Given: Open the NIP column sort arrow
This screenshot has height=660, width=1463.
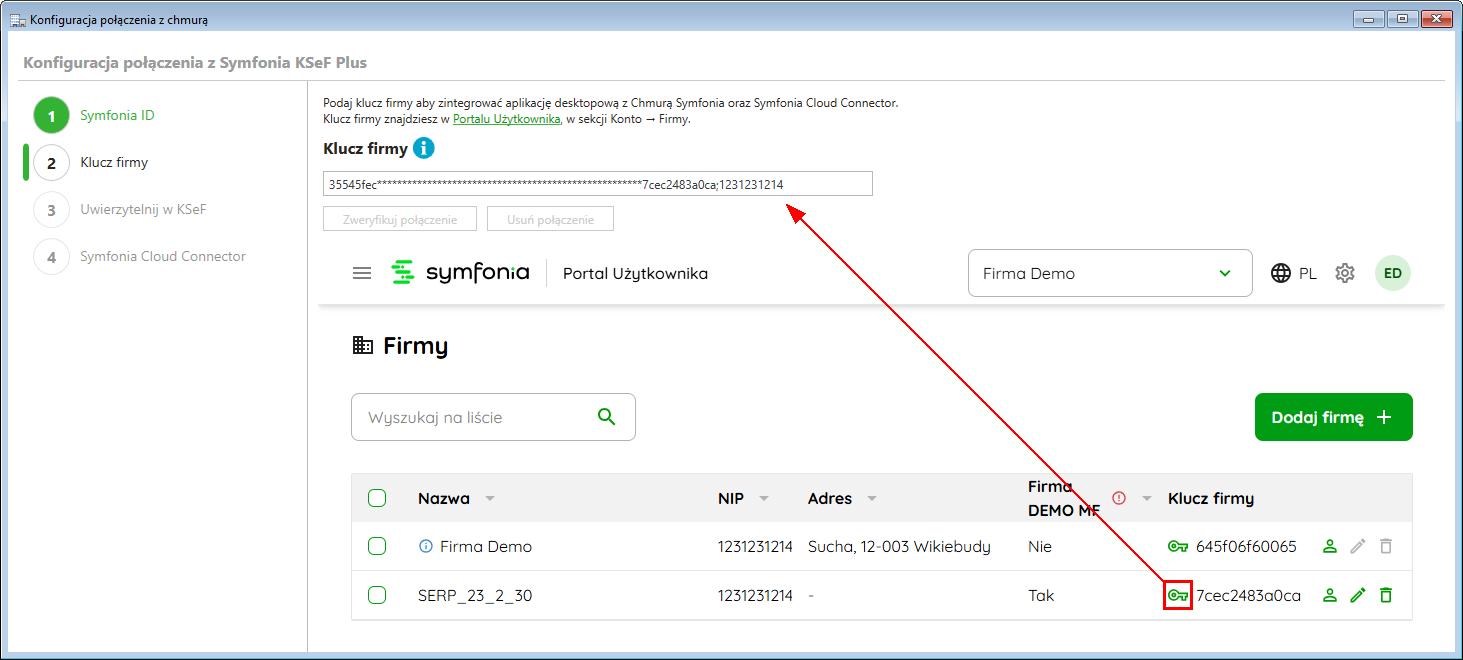Looking at the screenshot, I should [x=764, y=499].
